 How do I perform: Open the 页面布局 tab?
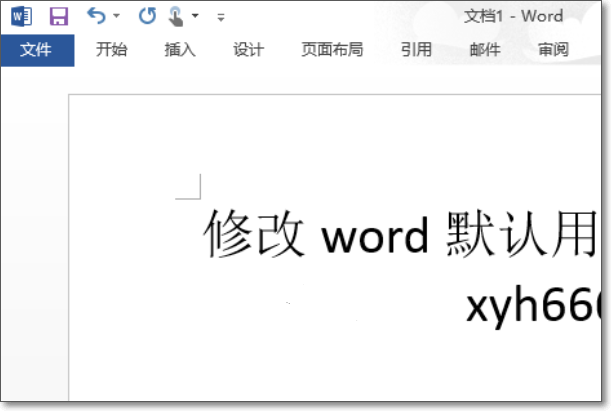click(x=332, y=50)
